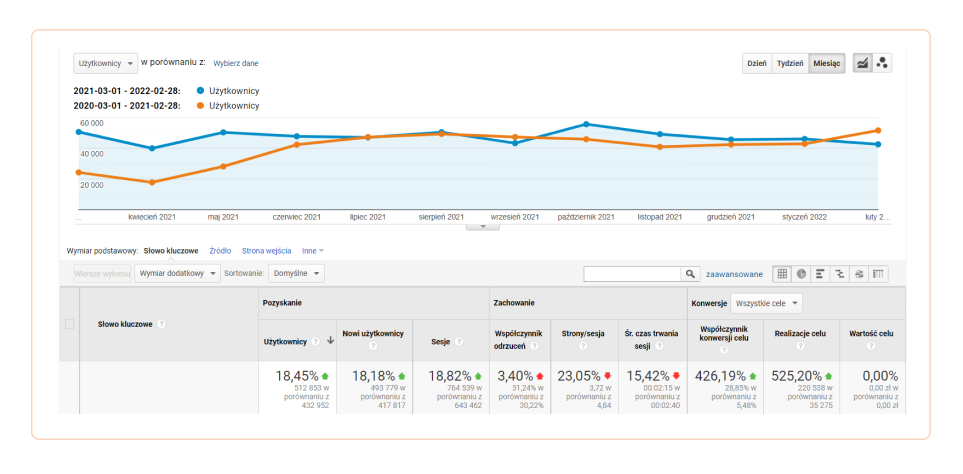Click the table search input field
The height and width of the screenshot is (474, 963).
pos(632,274)
